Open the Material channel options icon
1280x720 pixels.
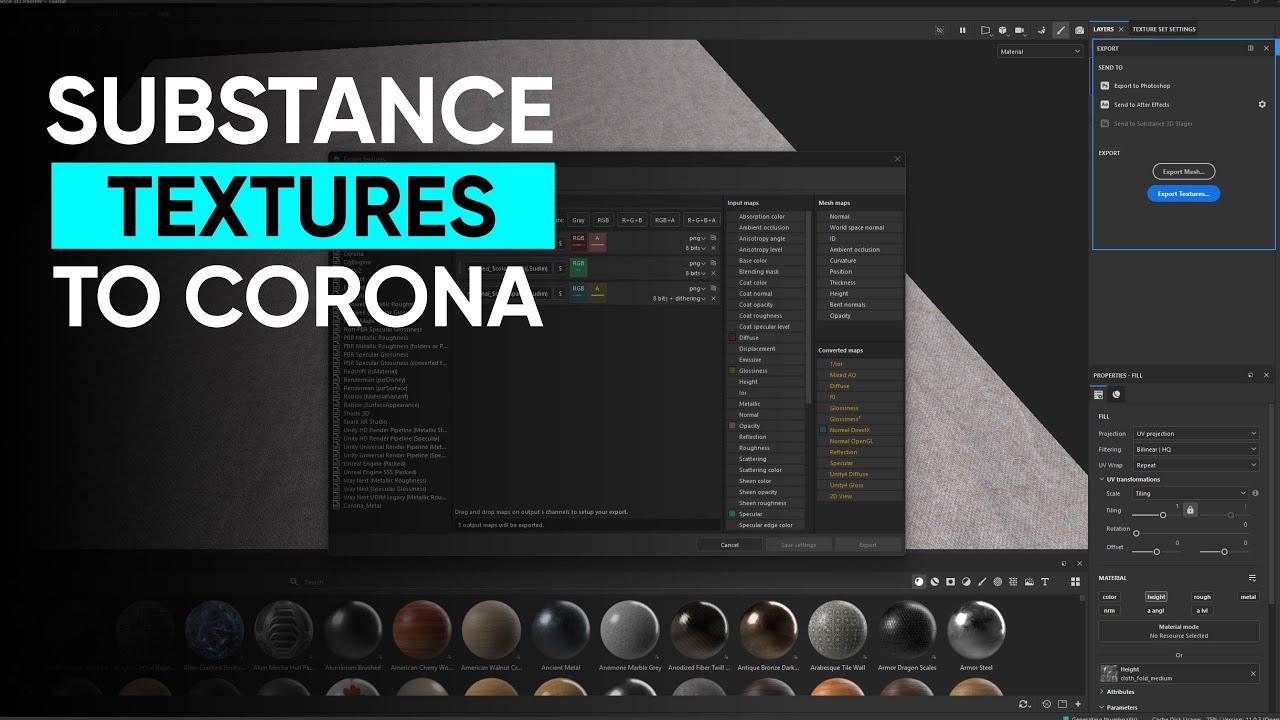pyautogui.click(x=1252, y=578)
